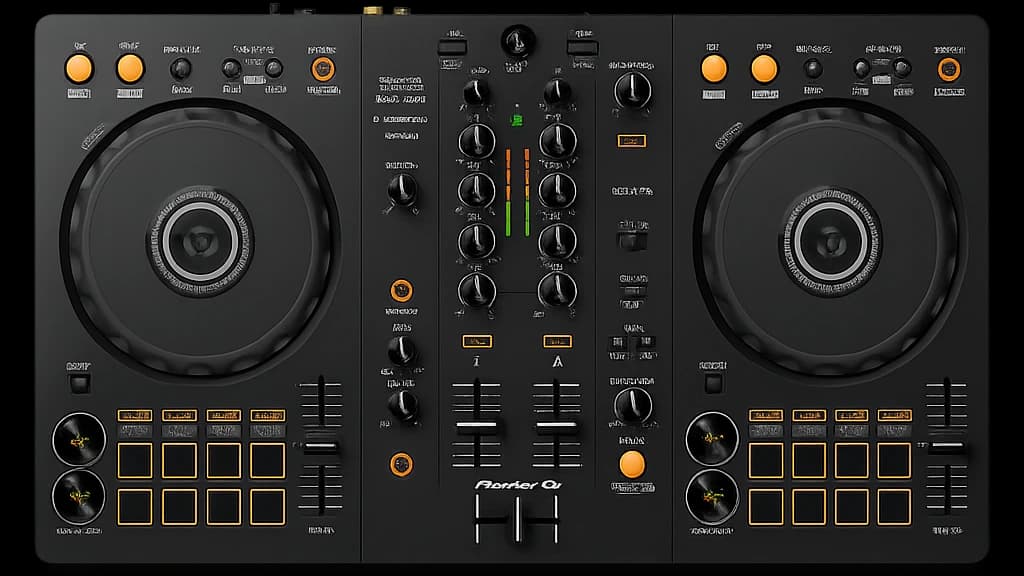Select first pad mode button above right deck pads
Viewport: 1024px width, 576px height.
click(x=765, y=415)
